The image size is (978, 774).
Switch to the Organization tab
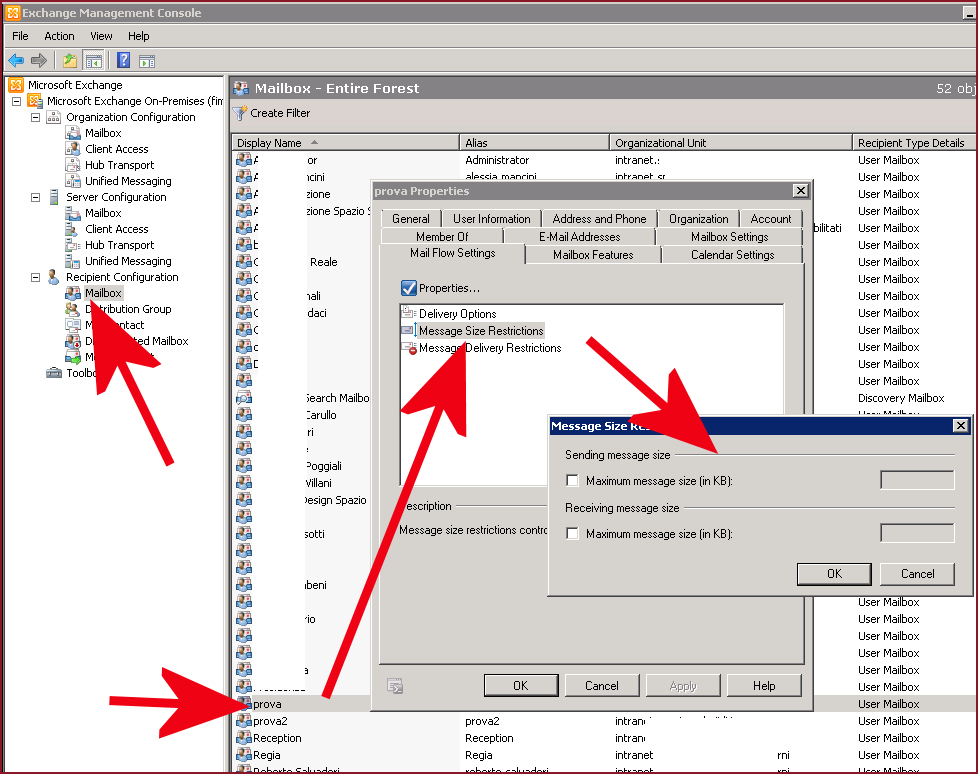pos(699,219)
